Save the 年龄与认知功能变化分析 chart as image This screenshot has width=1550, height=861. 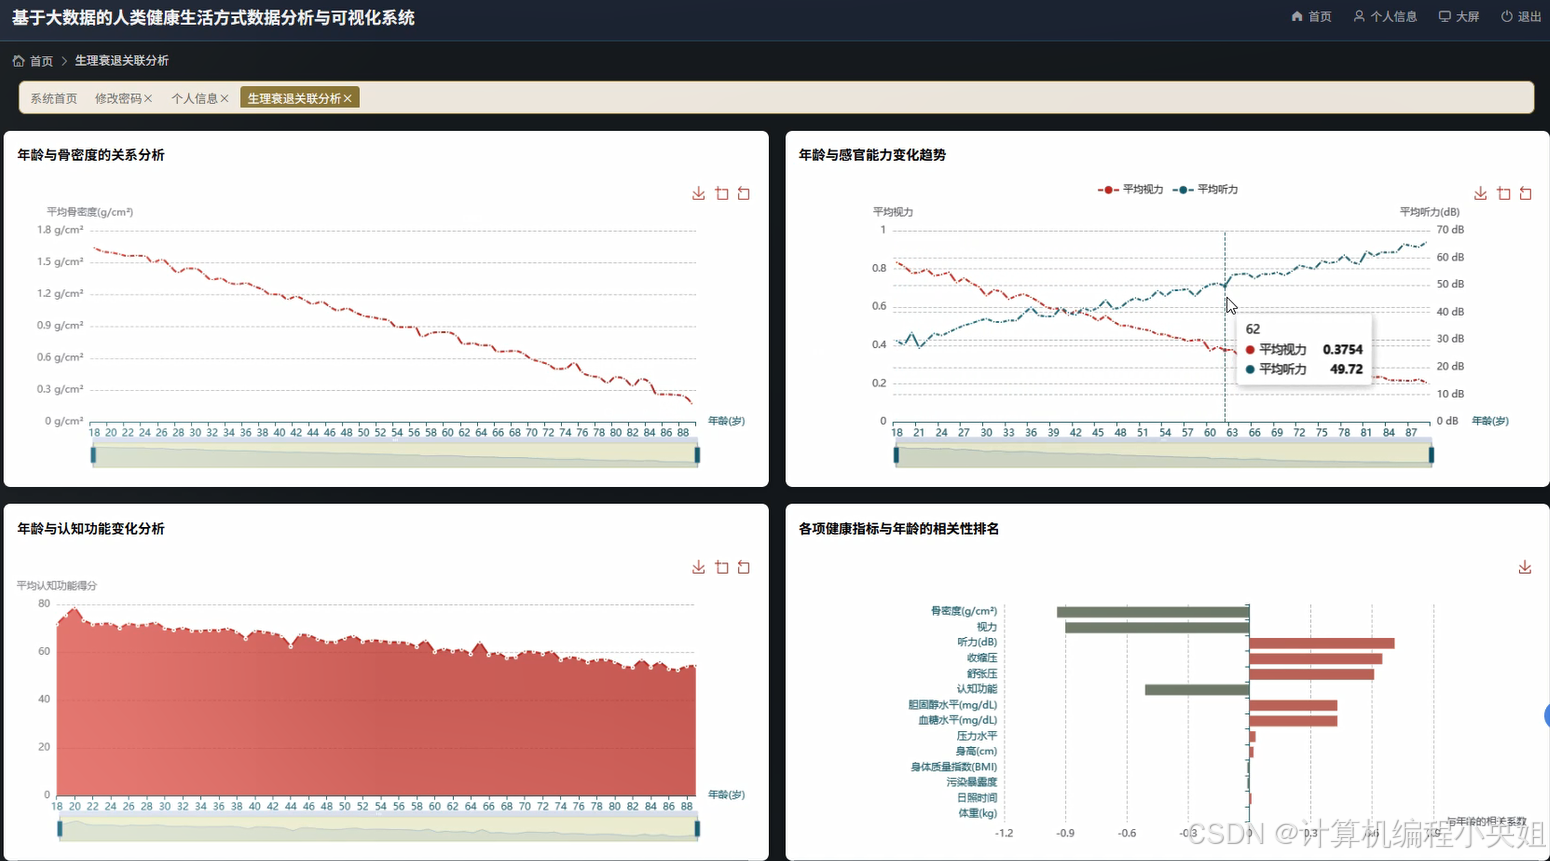click(698, 568)
